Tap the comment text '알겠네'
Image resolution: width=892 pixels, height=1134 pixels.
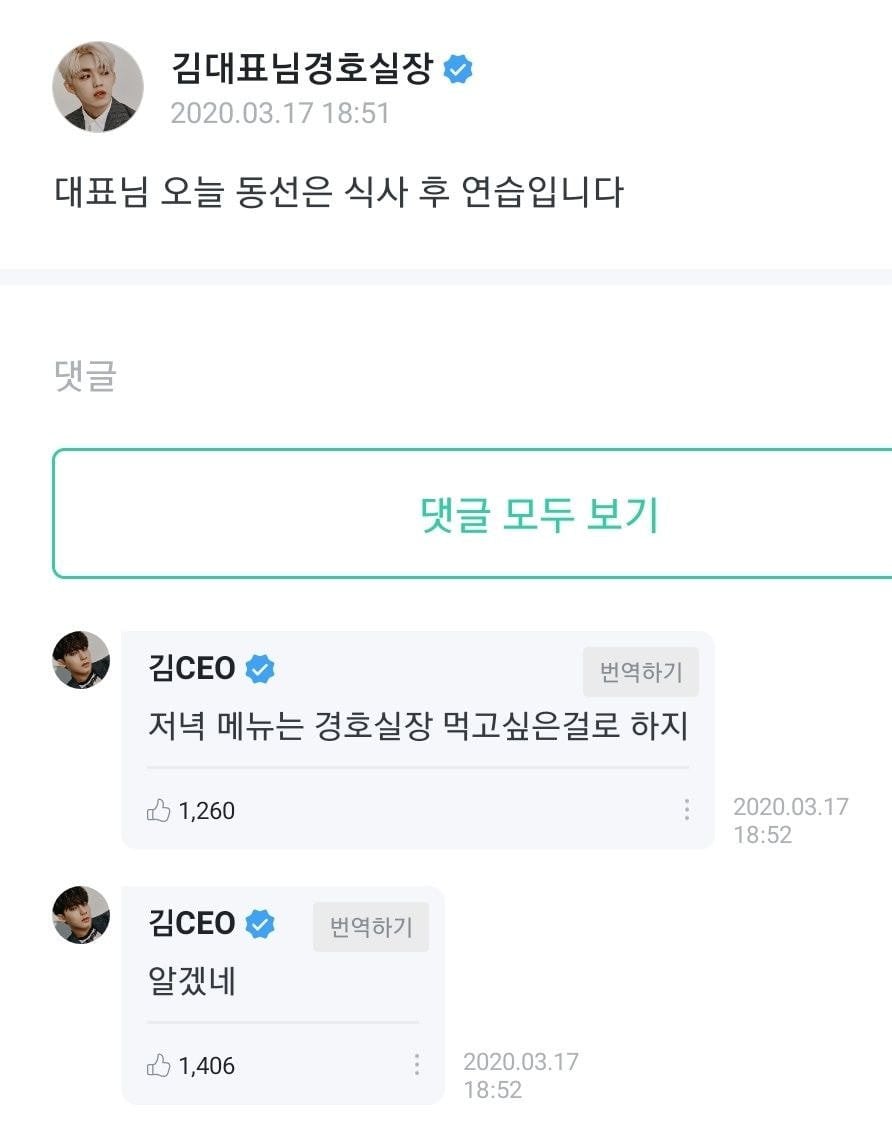191,981
